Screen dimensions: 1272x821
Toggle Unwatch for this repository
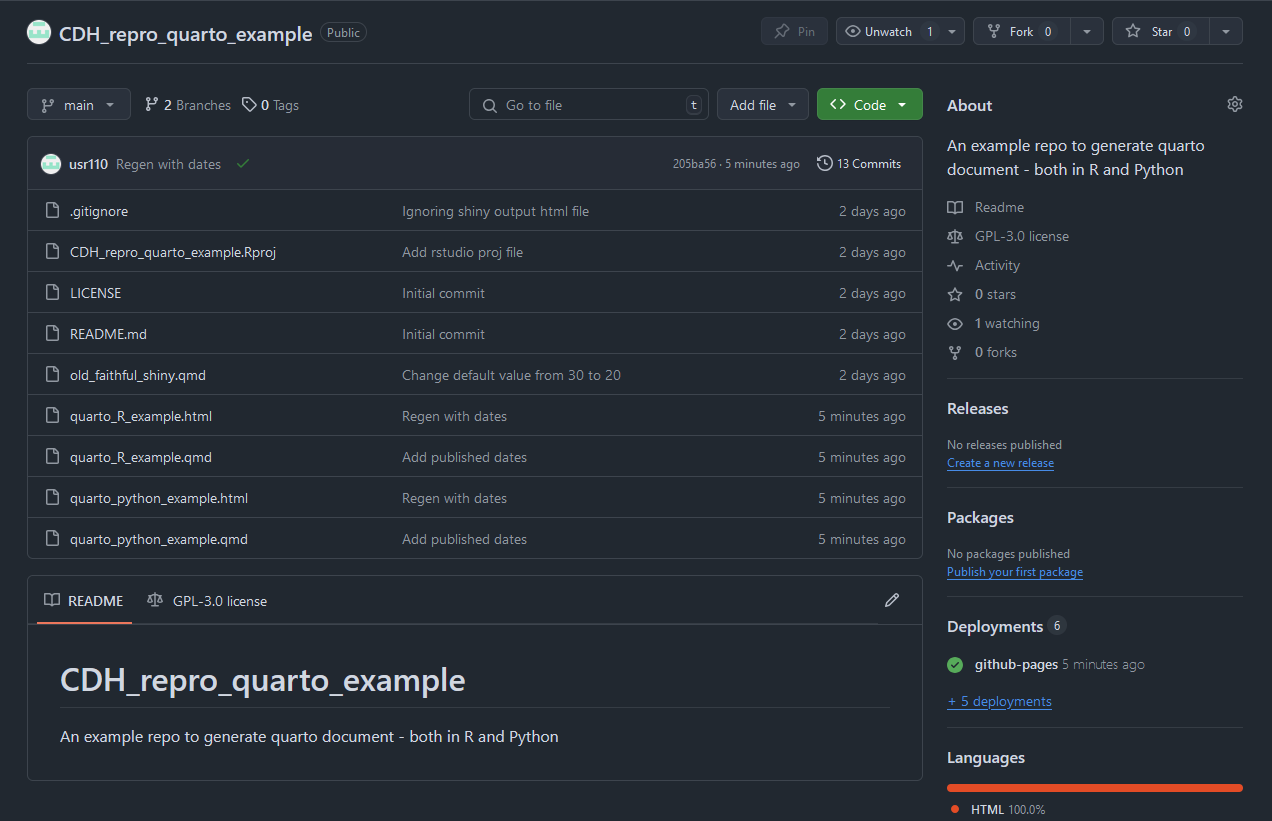(x=889, y=31)
